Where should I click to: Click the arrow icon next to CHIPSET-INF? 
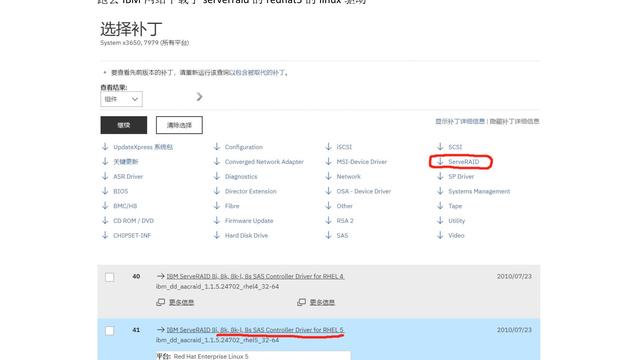click(105, 235)
